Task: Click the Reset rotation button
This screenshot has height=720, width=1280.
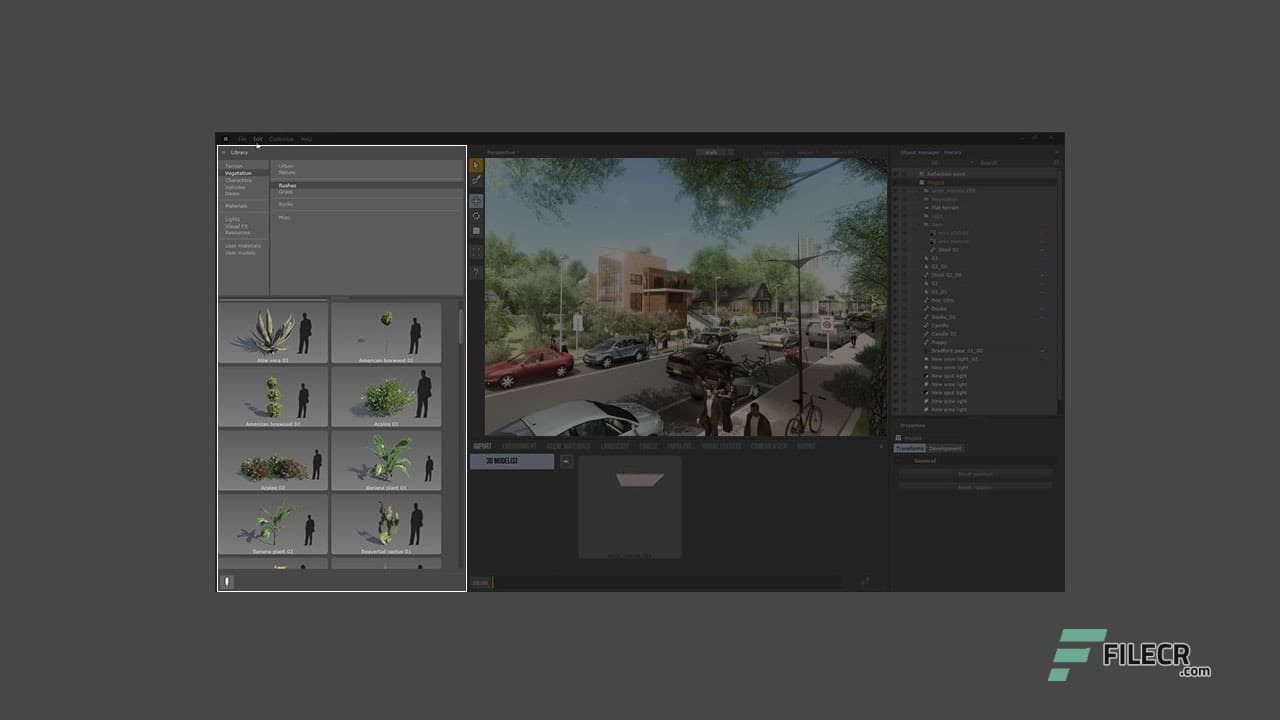Action: pos(975,487)
